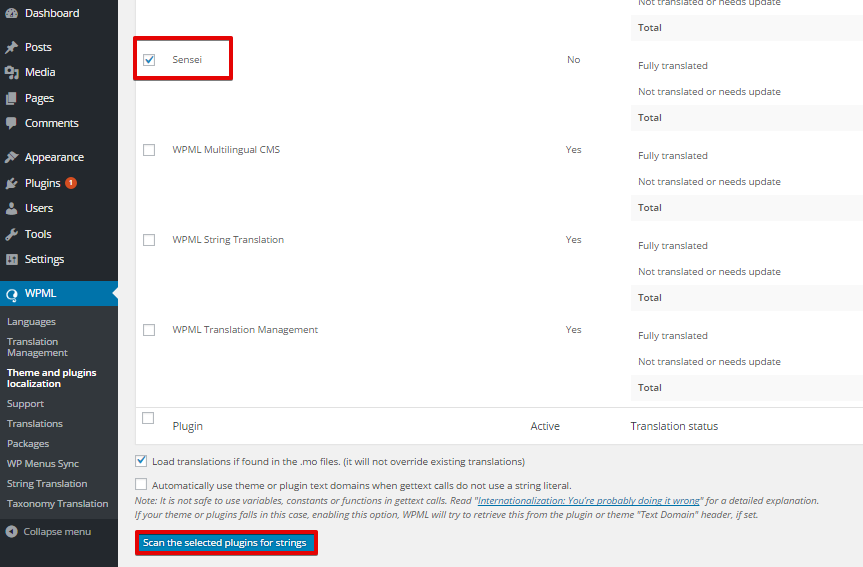The image size is (863, 567).
Task: Open Taxonomy Translation submenu item
Action: click(58, 504)
